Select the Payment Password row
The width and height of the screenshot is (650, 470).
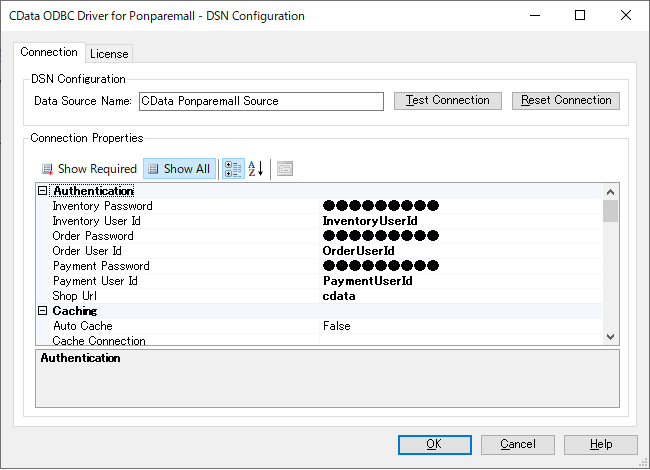pyautogui.click(x=326, y=266)
